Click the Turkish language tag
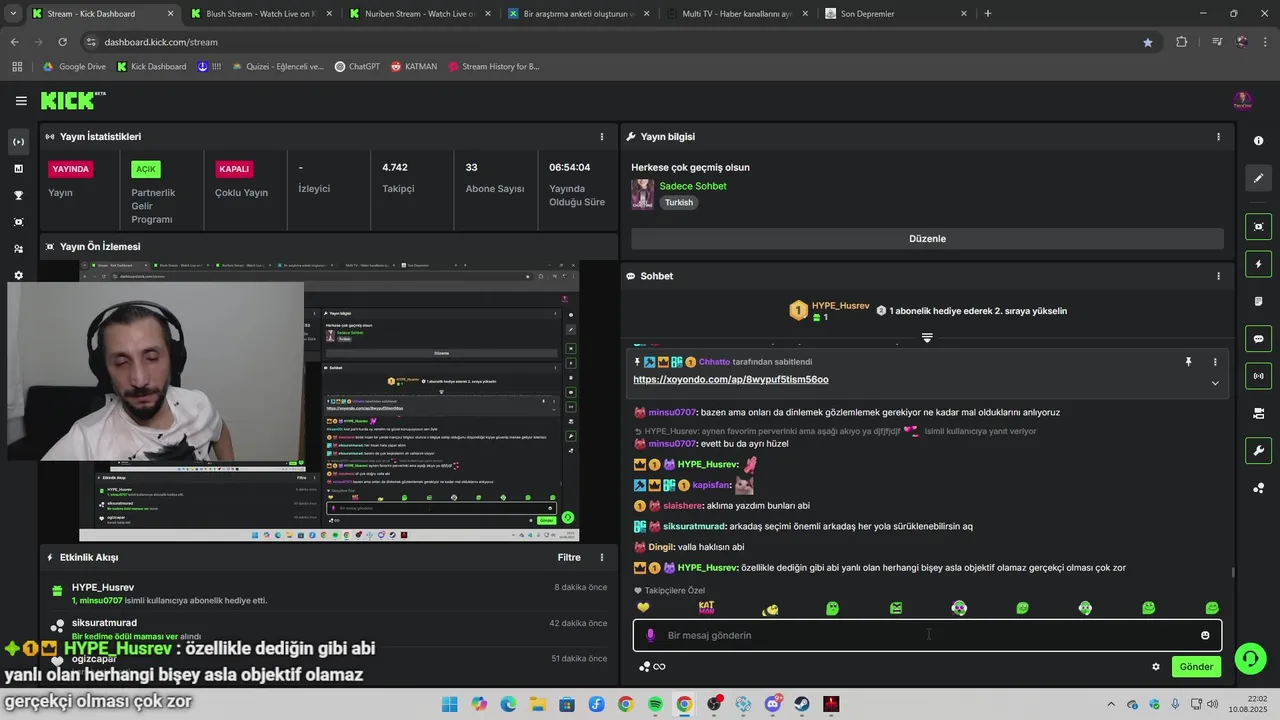The image size is (1280, 720). tap(679, 202)
